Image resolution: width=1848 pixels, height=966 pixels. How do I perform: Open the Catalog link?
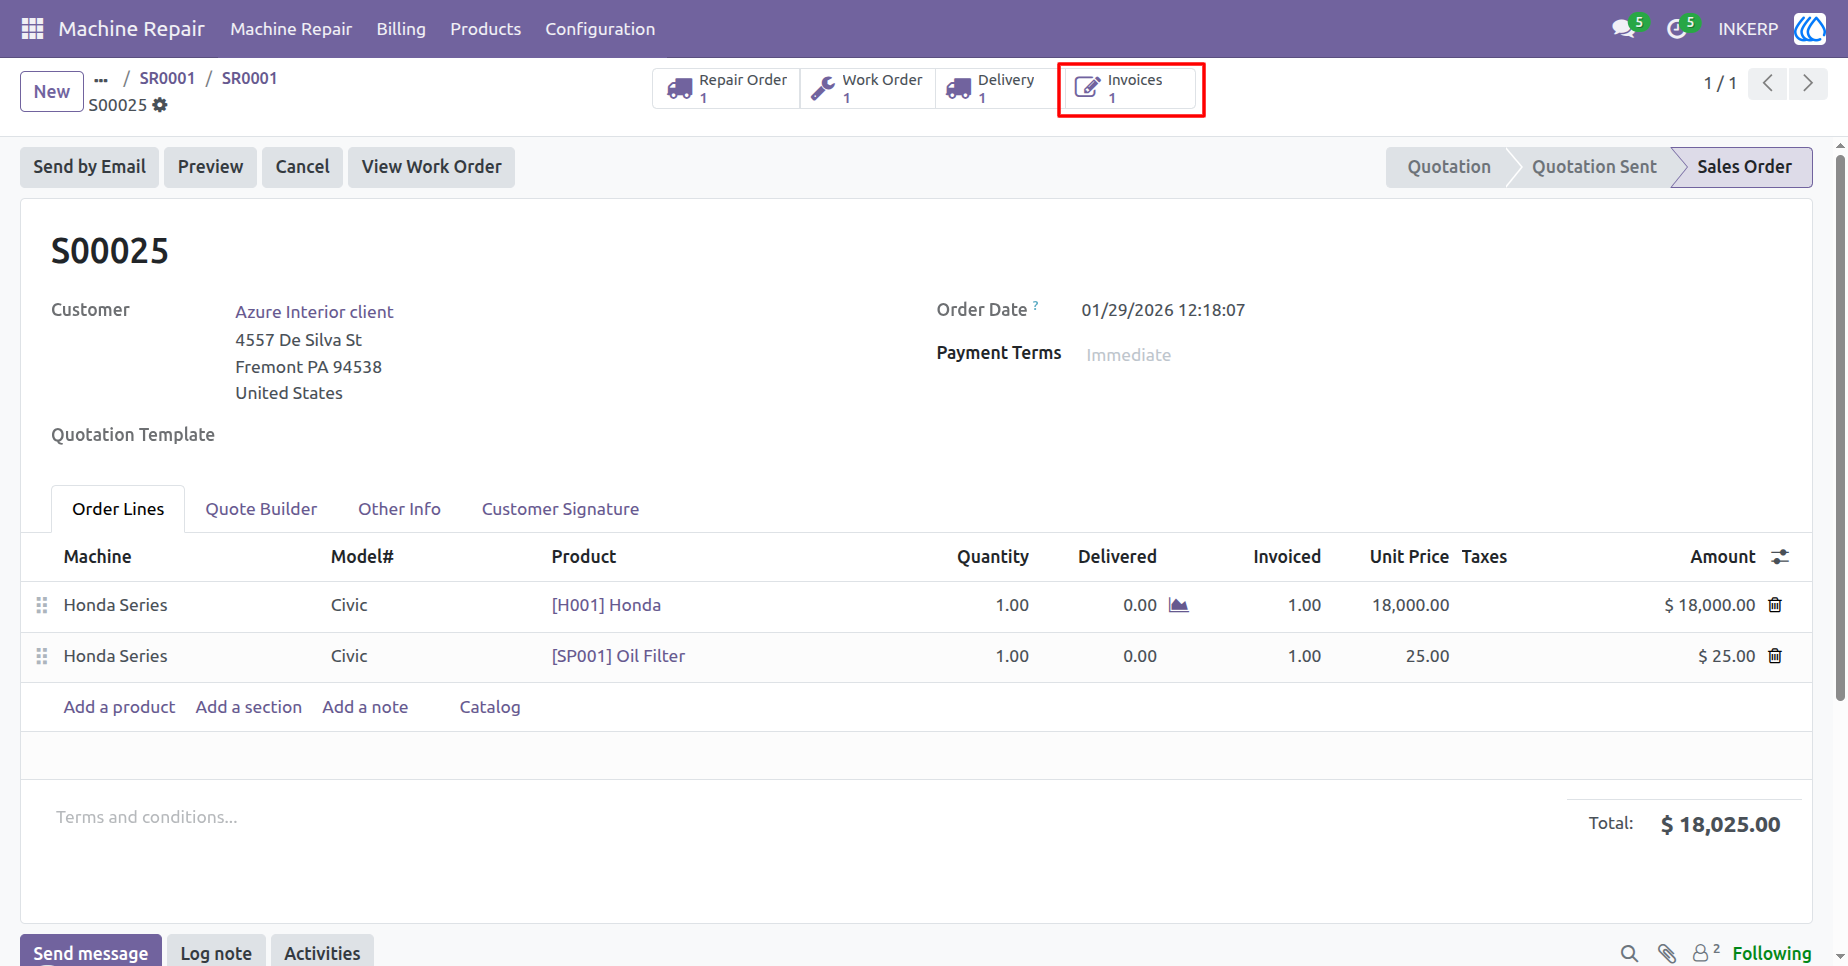tap(489, 707)
